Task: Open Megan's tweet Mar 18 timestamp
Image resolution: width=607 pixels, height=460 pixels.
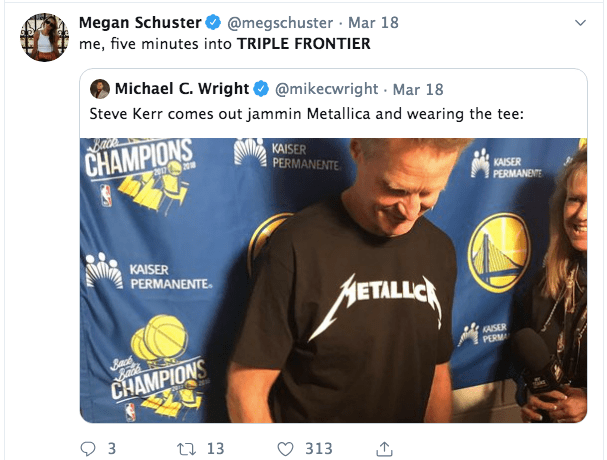Action: 361,23
